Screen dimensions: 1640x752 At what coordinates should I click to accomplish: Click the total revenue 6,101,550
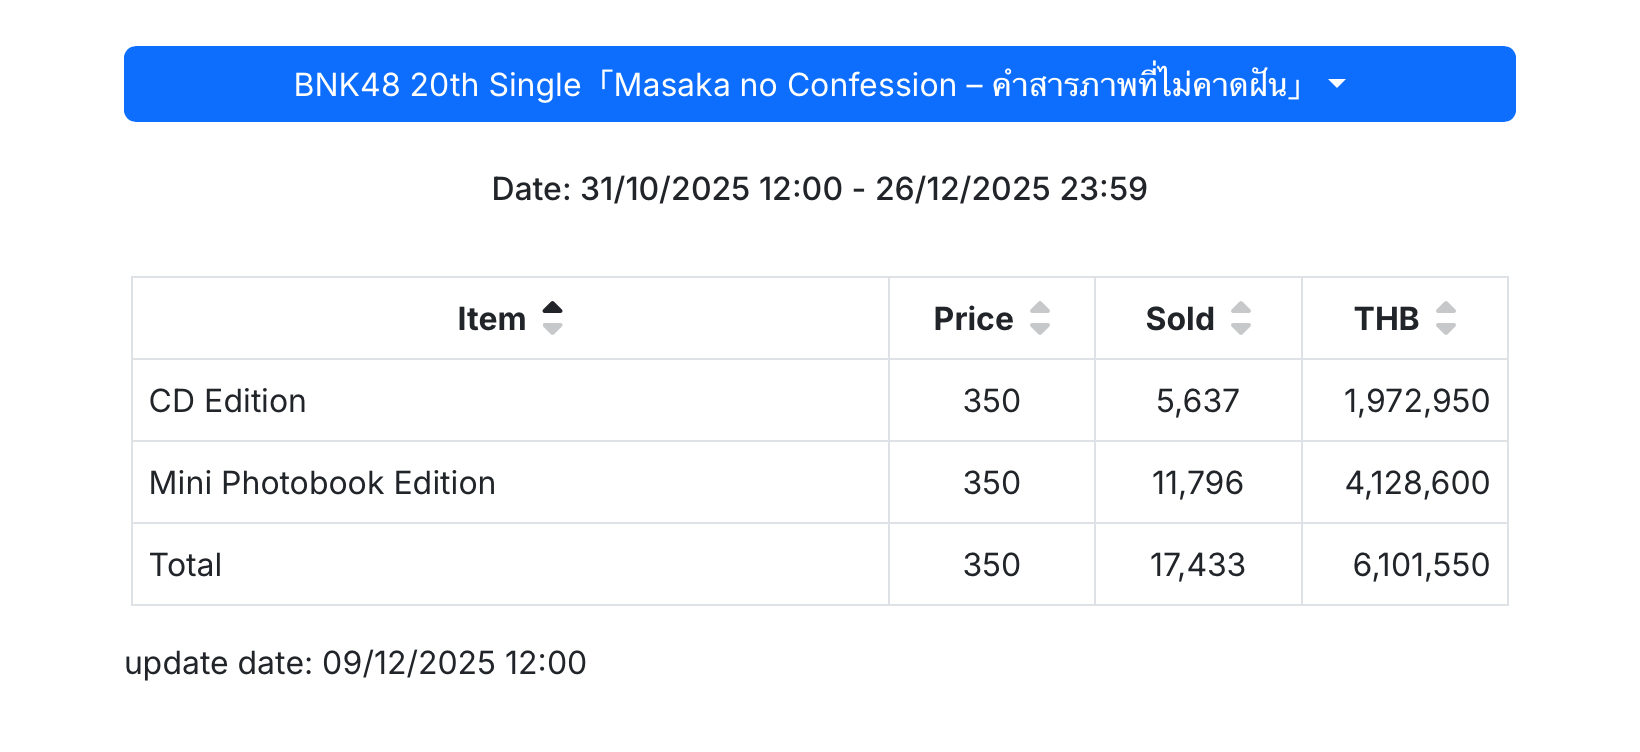tap(1421, 565)
